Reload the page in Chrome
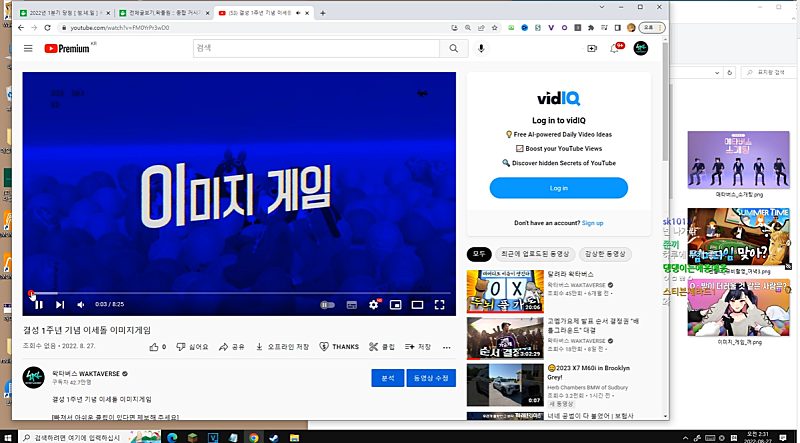 click(47, 28)
